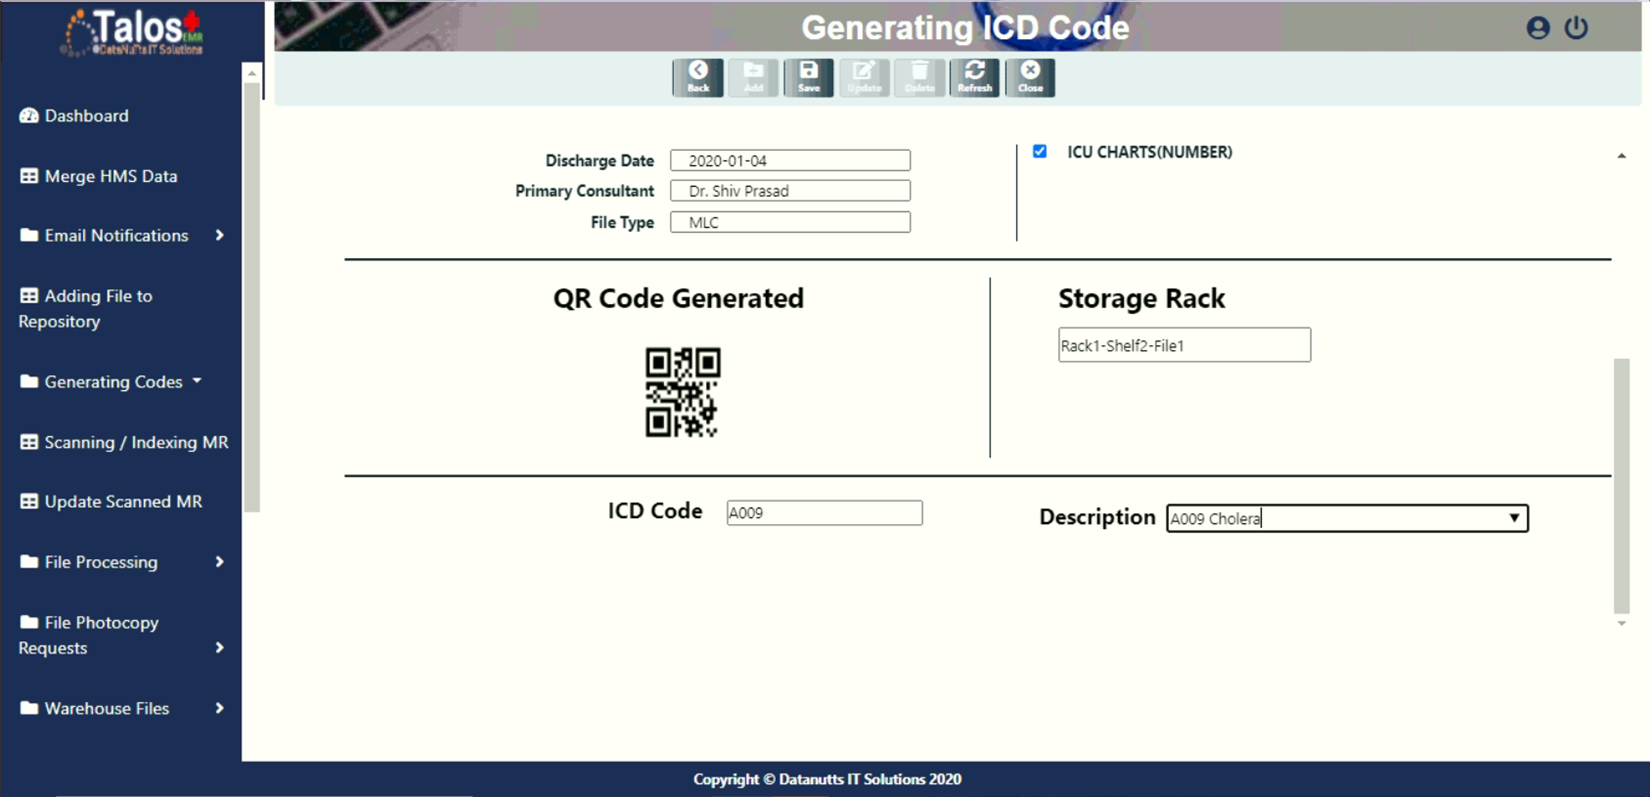The height and width of the screenshot is (797, 1650).
Task: Uncheck the ICU CHARTS(NUMBER) checkbox
Action: (1040, 152)
